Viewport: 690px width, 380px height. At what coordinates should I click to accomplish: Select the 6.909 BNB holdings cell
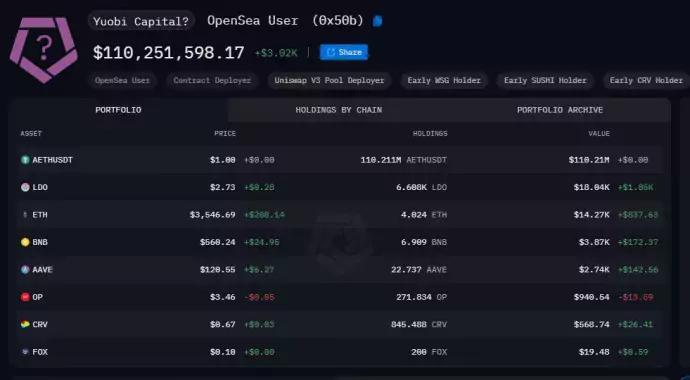[423, 242]
